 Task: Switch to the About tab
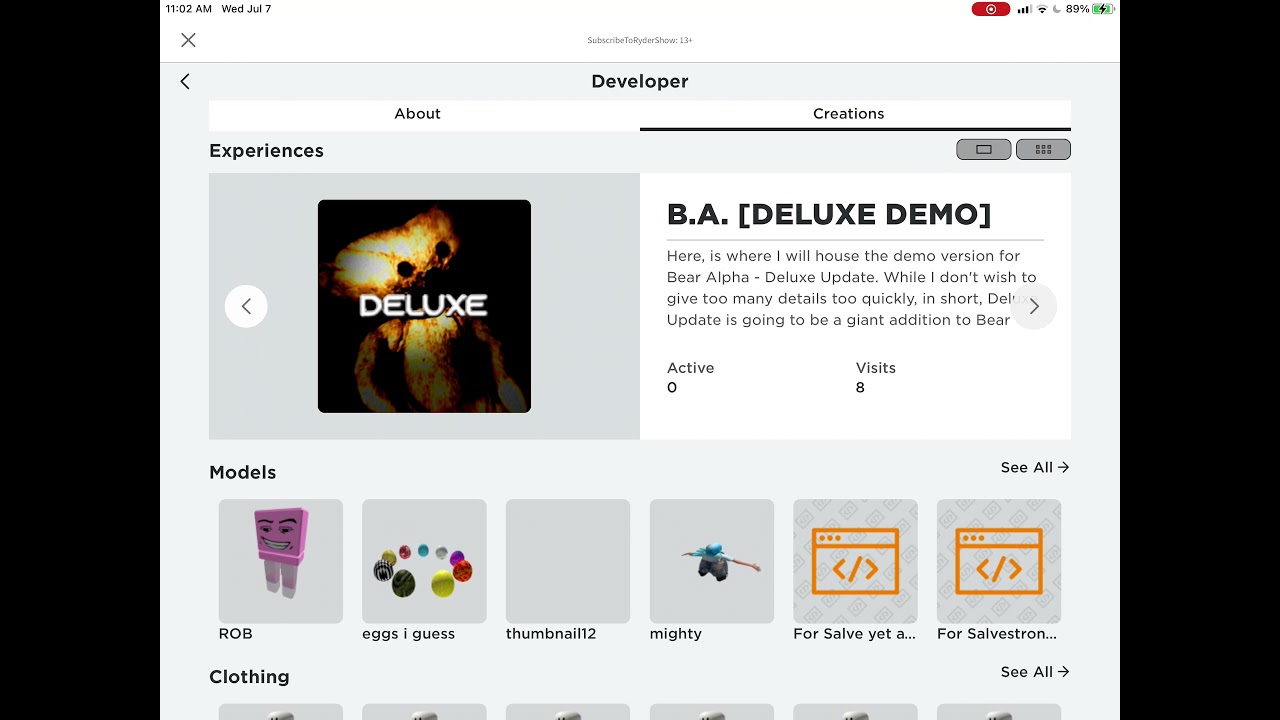(x=417, y=114)
